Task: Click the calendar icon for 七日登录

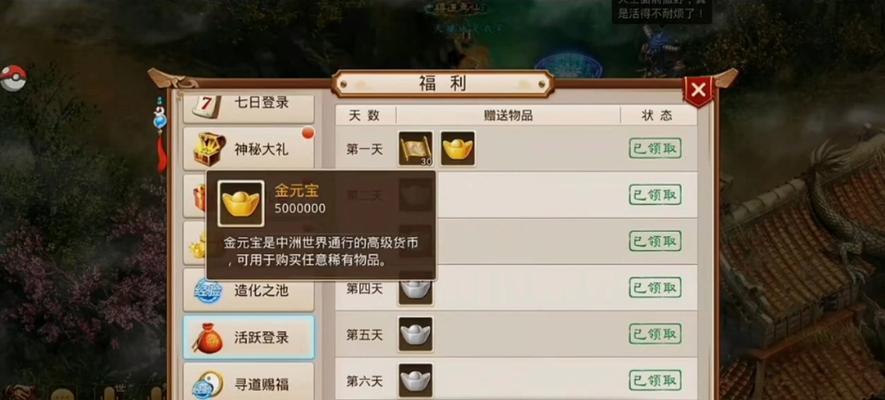Action: (207, 104)
